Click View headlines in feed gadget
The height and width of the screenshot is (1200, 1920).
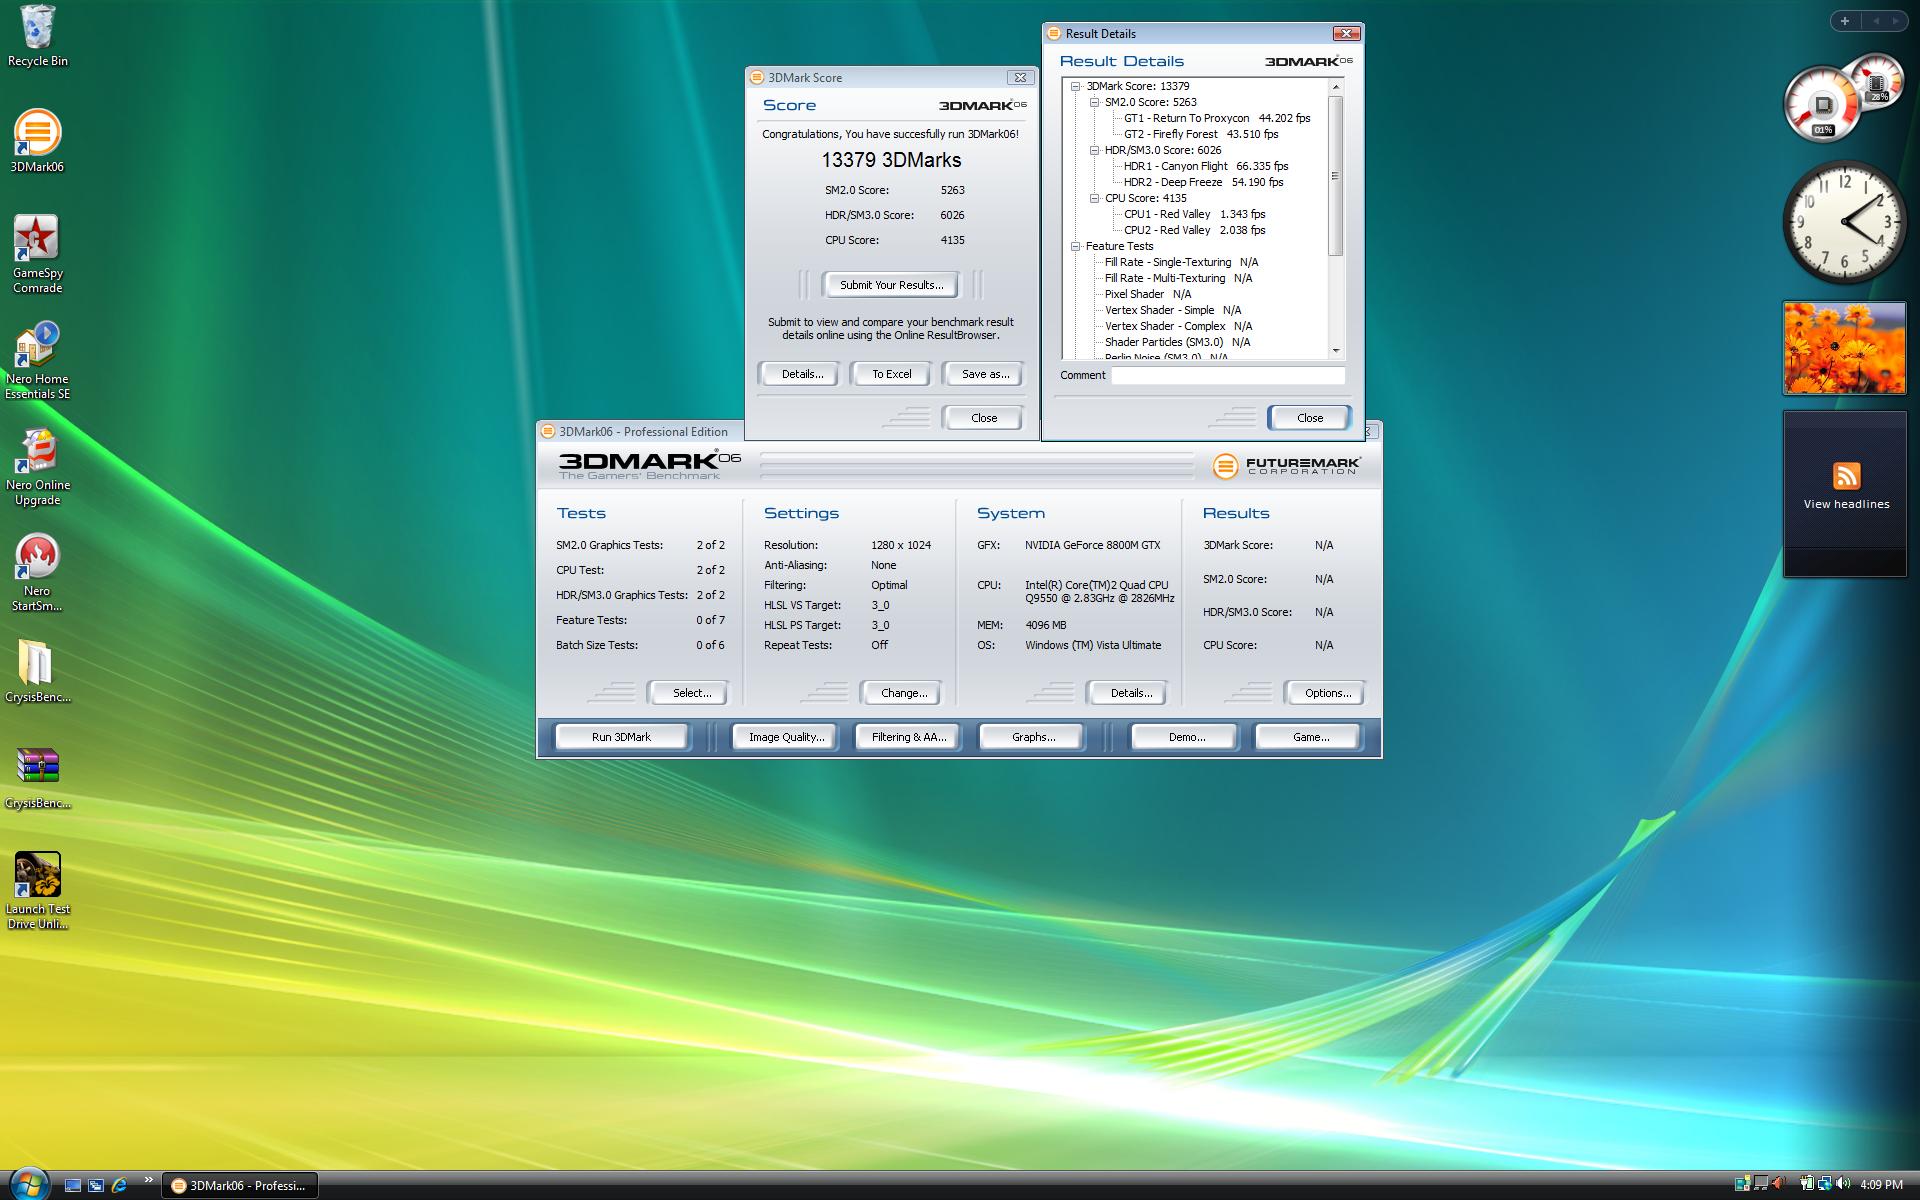pyautogui.click(x=1846, y=504)
